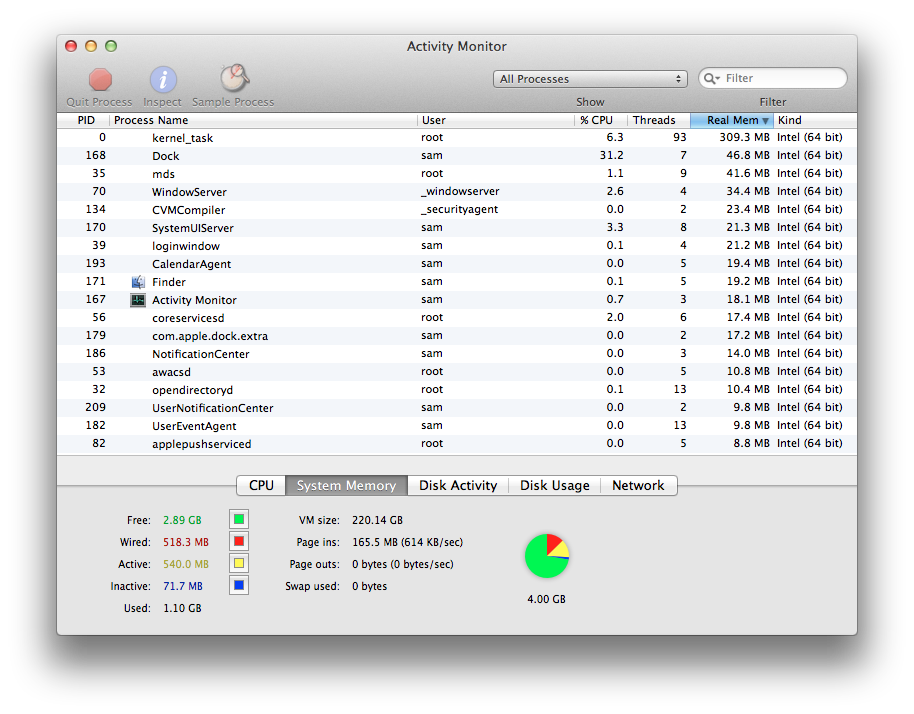Click the memory usage pie chart

547,556
